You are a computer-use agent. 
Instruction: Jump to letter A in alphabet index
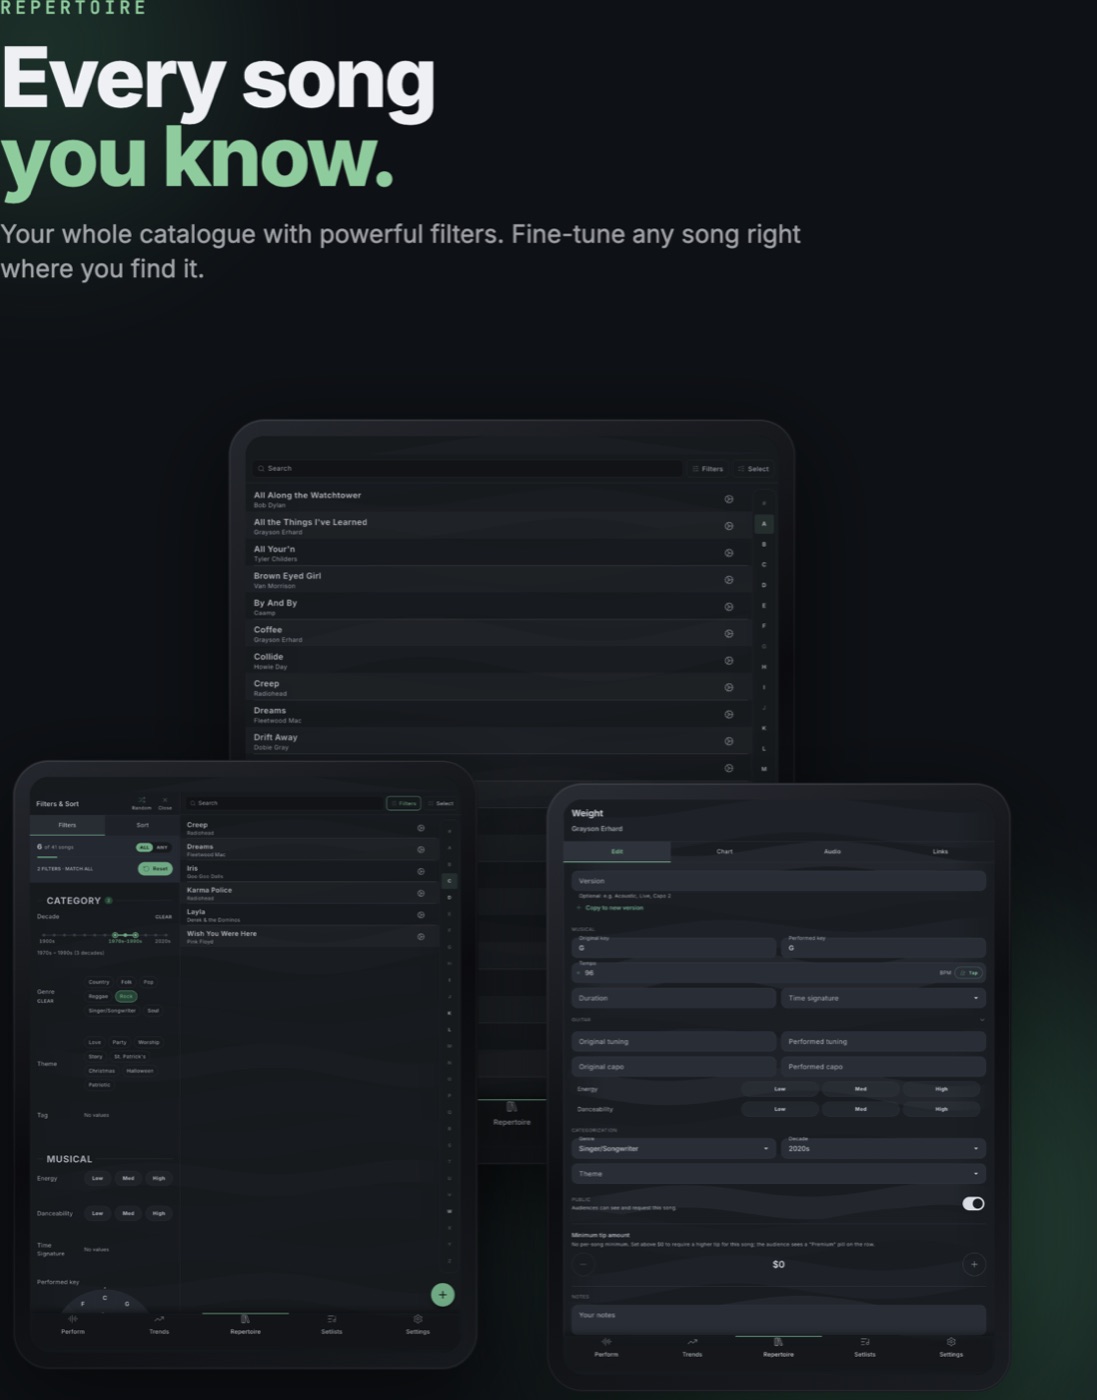point(764,523)
